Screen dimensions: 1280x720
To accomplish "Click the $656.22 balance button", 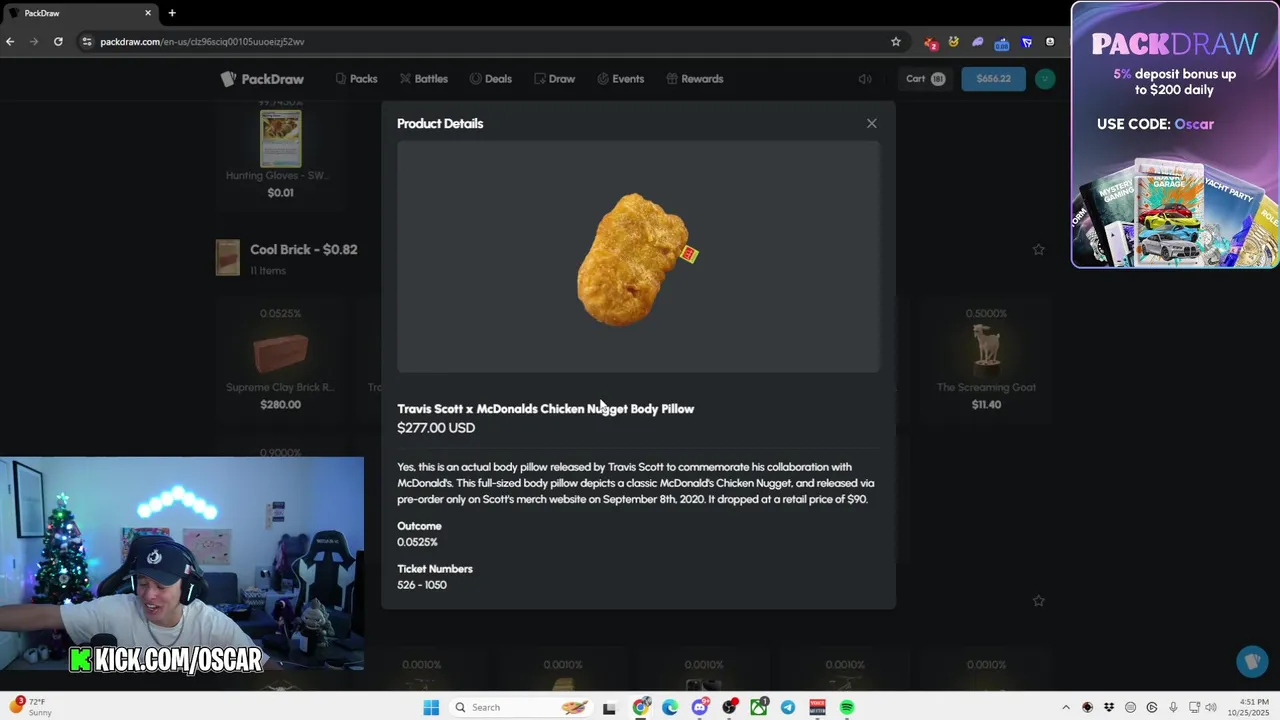I will 993,79.
